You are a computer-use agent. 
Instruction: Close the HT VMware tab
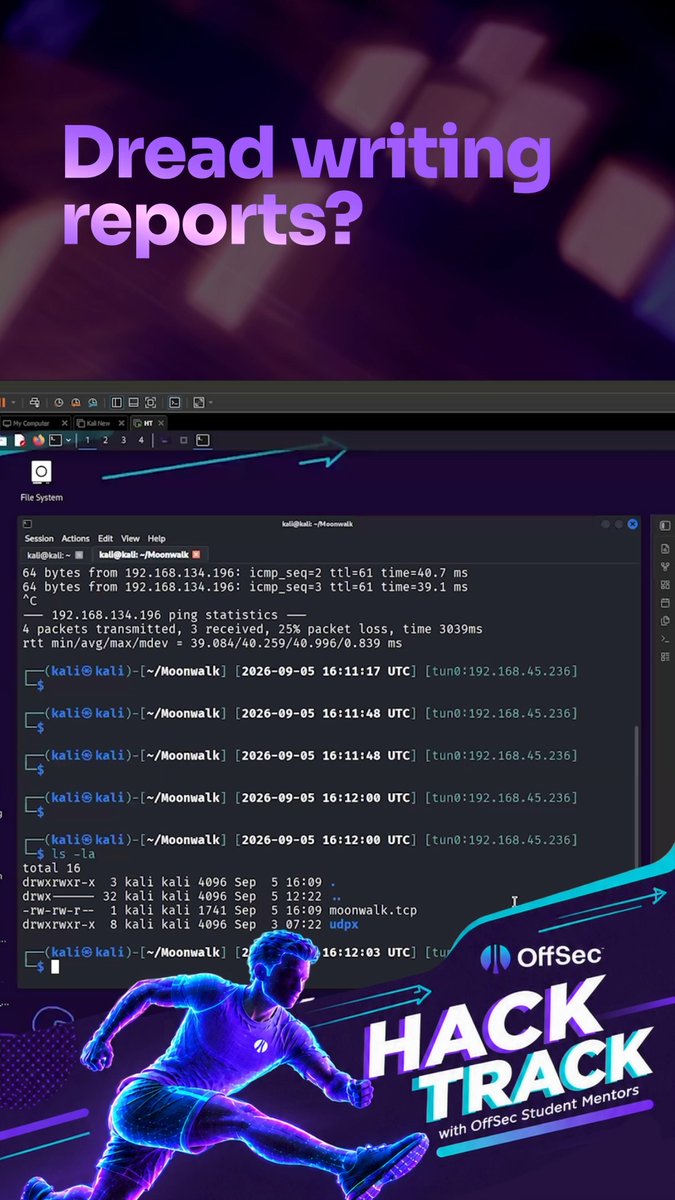[160, 423]
